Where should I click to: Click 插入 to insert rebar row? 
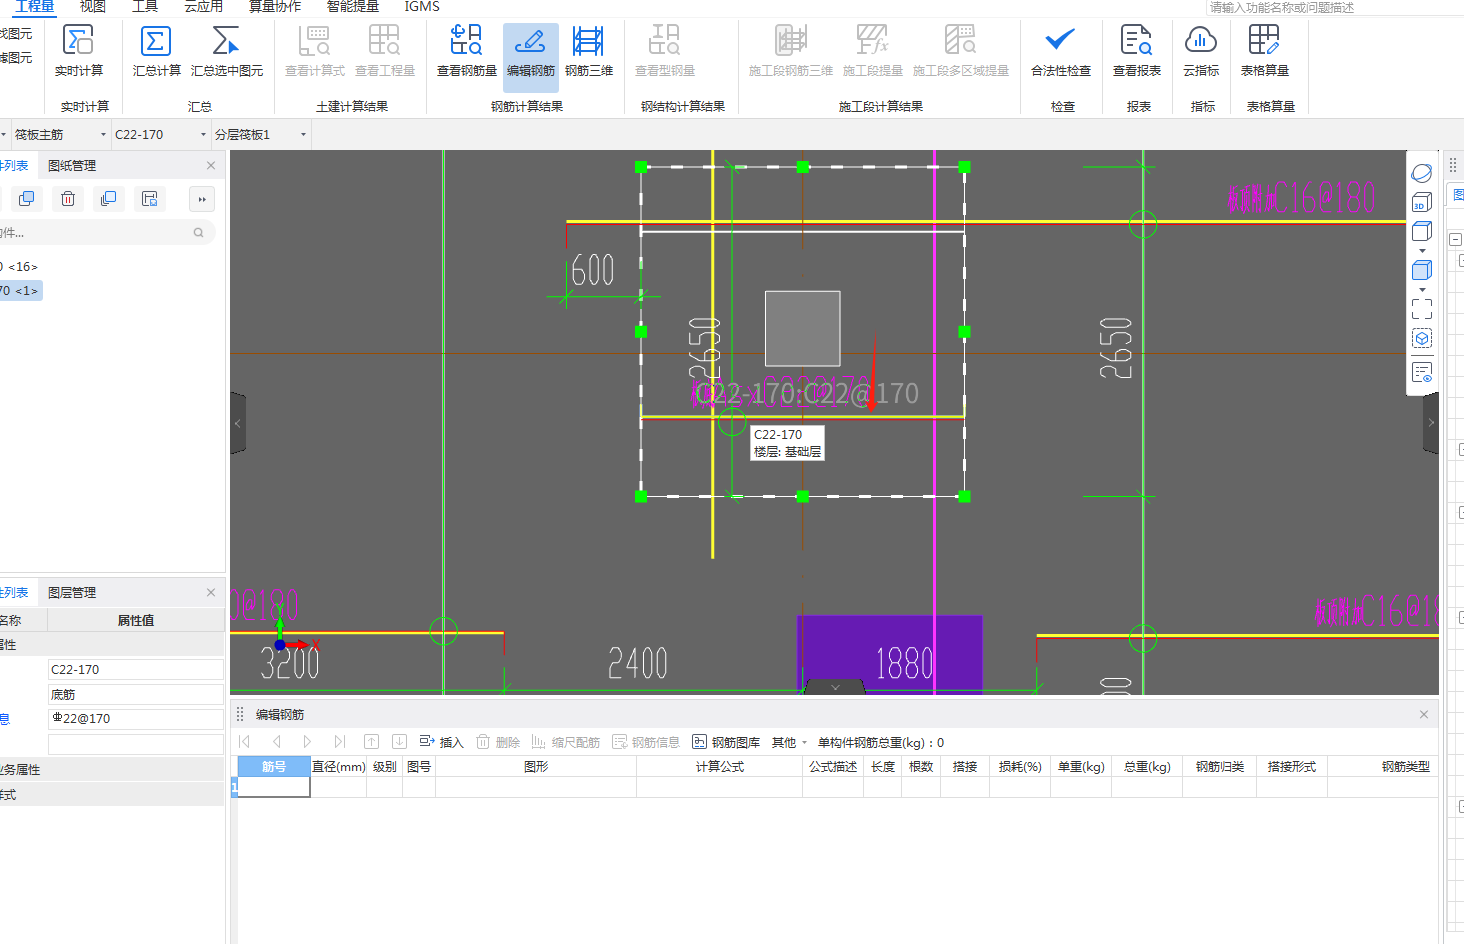pyautogui.click(x=441, y=742)
